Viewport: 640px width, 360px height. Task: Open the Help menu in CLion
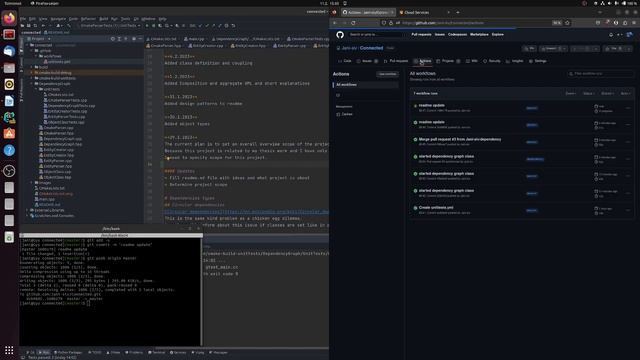[162, 19]
